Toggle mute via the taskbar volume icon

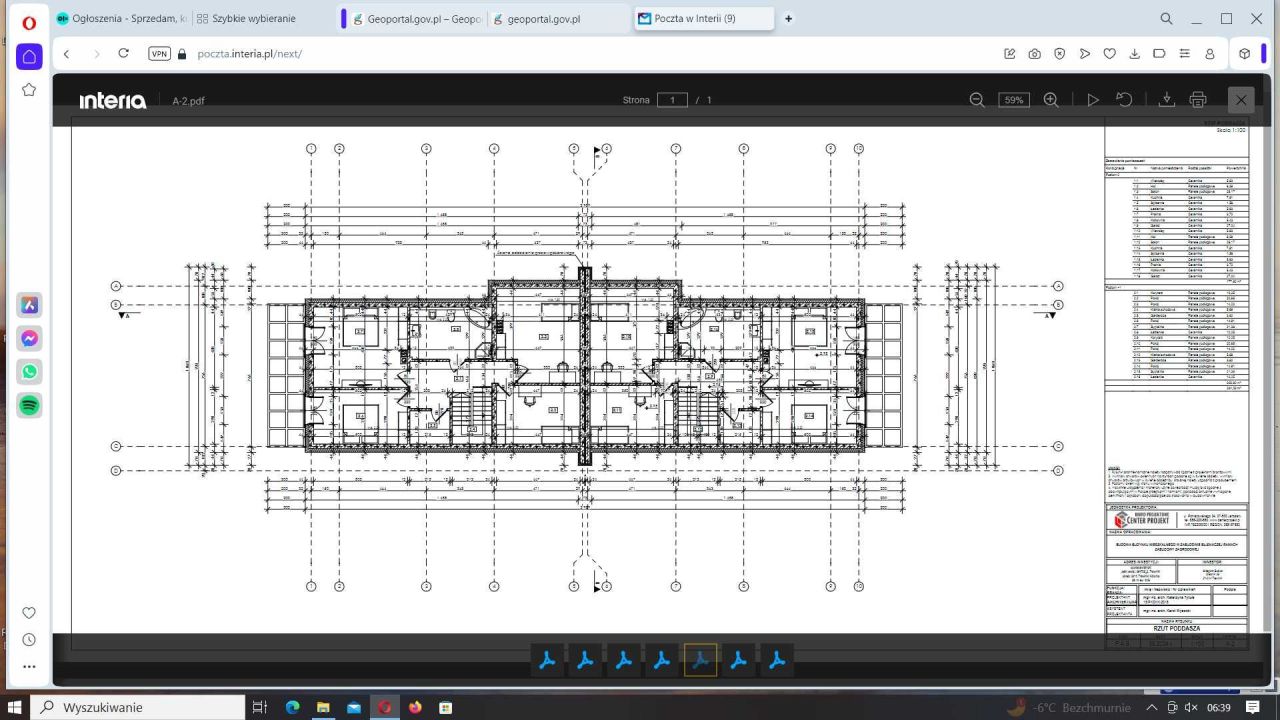pos(1190,707)
